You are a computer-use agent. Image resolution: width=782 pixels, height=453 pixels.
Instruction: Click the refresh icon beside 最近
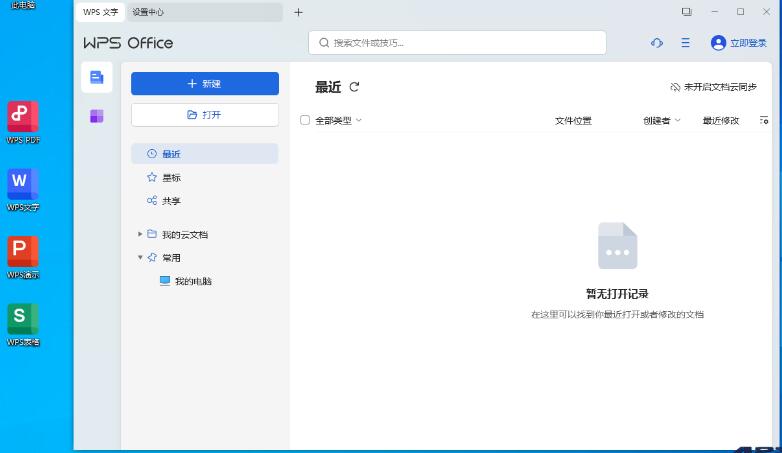(354, 87)
